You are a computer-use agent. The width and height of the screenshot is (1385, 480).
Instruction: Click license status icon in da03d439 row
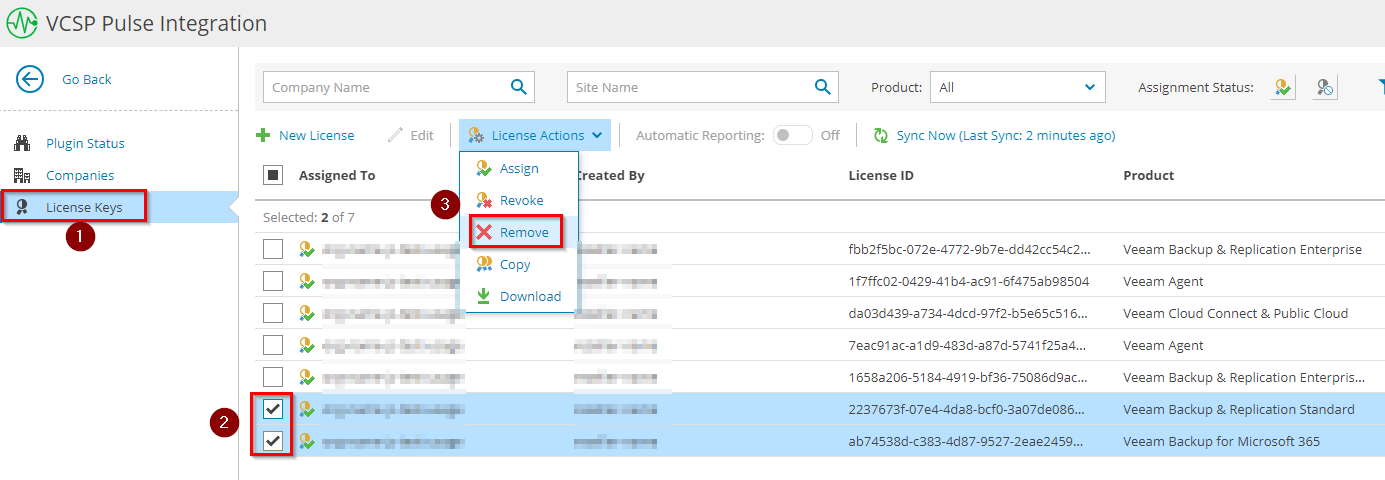307,313
